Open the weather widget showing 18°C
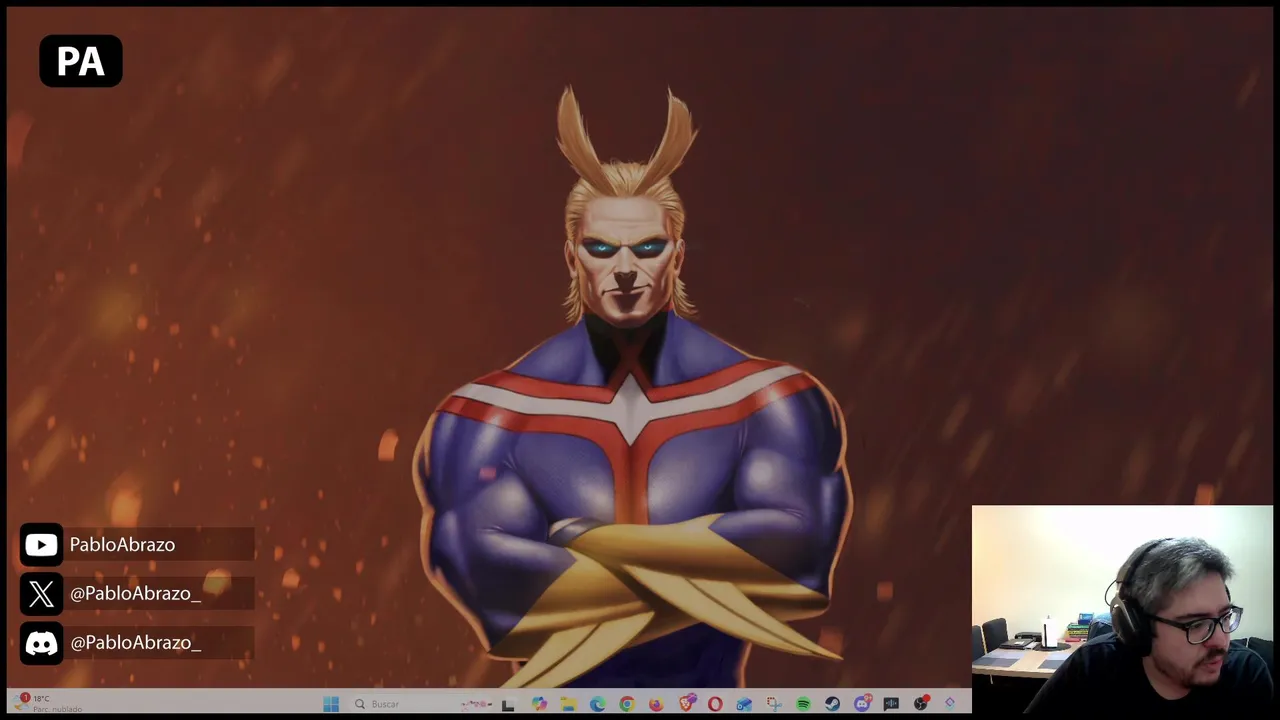The width and height of the screenshot is (1280, 720). [x=48, y=703]
